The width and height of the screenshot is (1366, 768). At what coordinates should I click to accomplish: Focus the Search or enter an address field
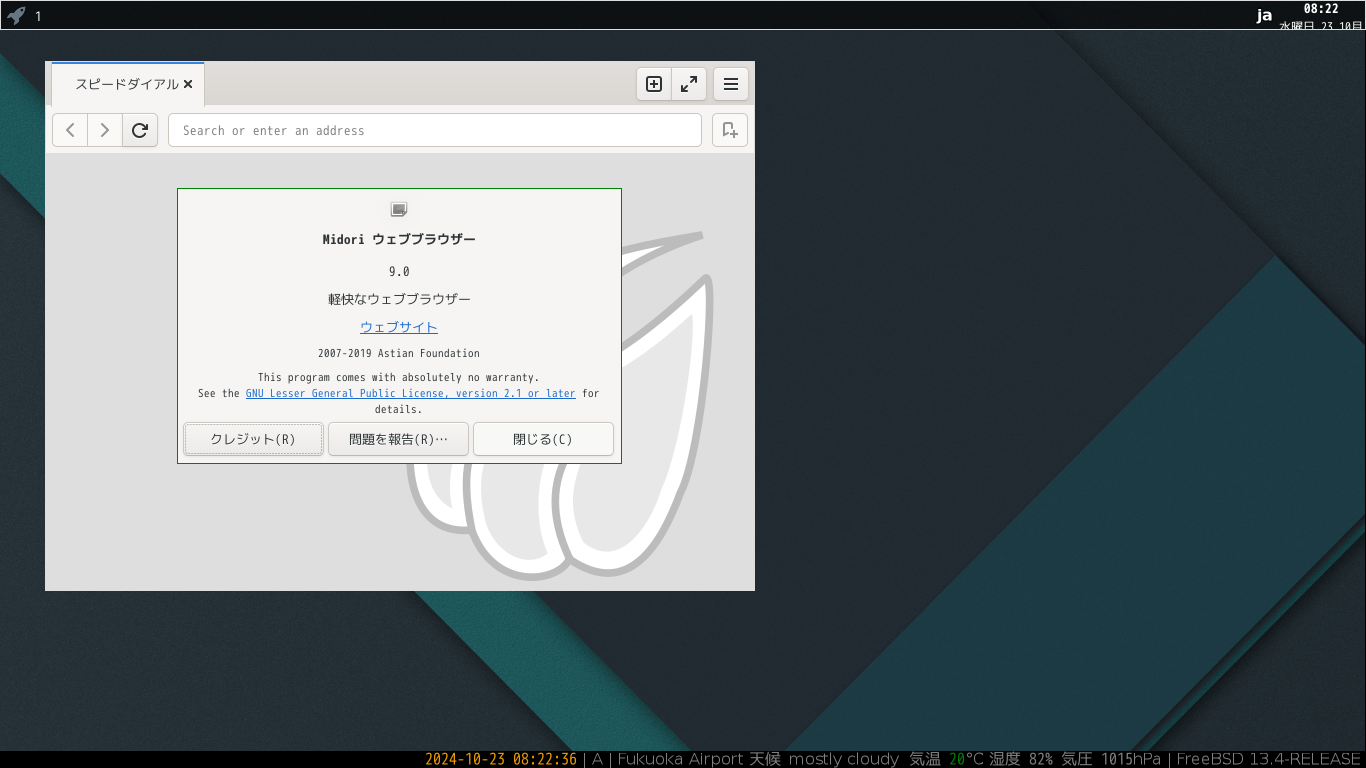(435, 130)
